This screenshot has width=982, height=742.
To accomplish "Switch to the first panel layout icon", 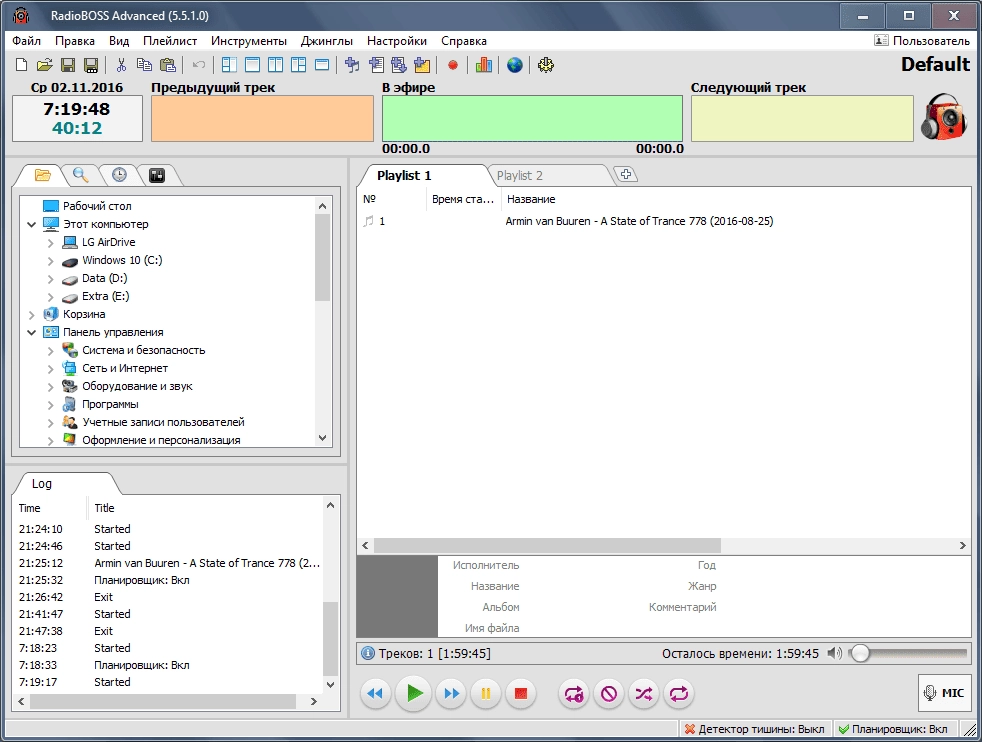I will pos(229,65).
